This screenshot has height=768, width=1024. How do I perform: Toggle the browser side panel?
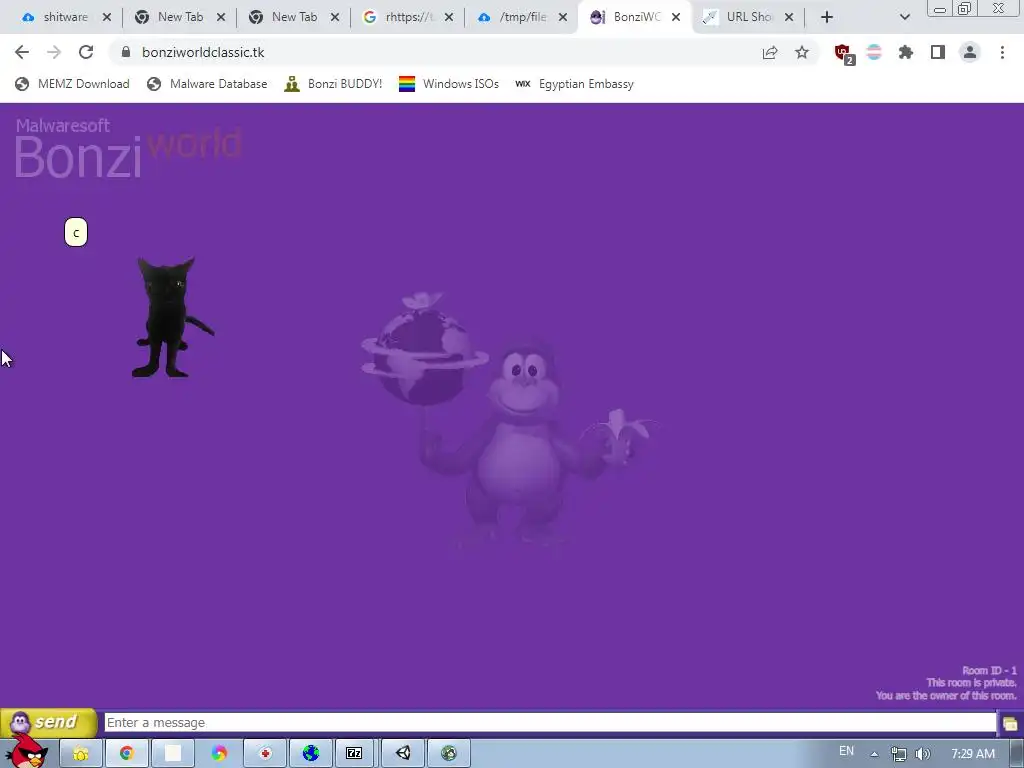click(938, 52)
